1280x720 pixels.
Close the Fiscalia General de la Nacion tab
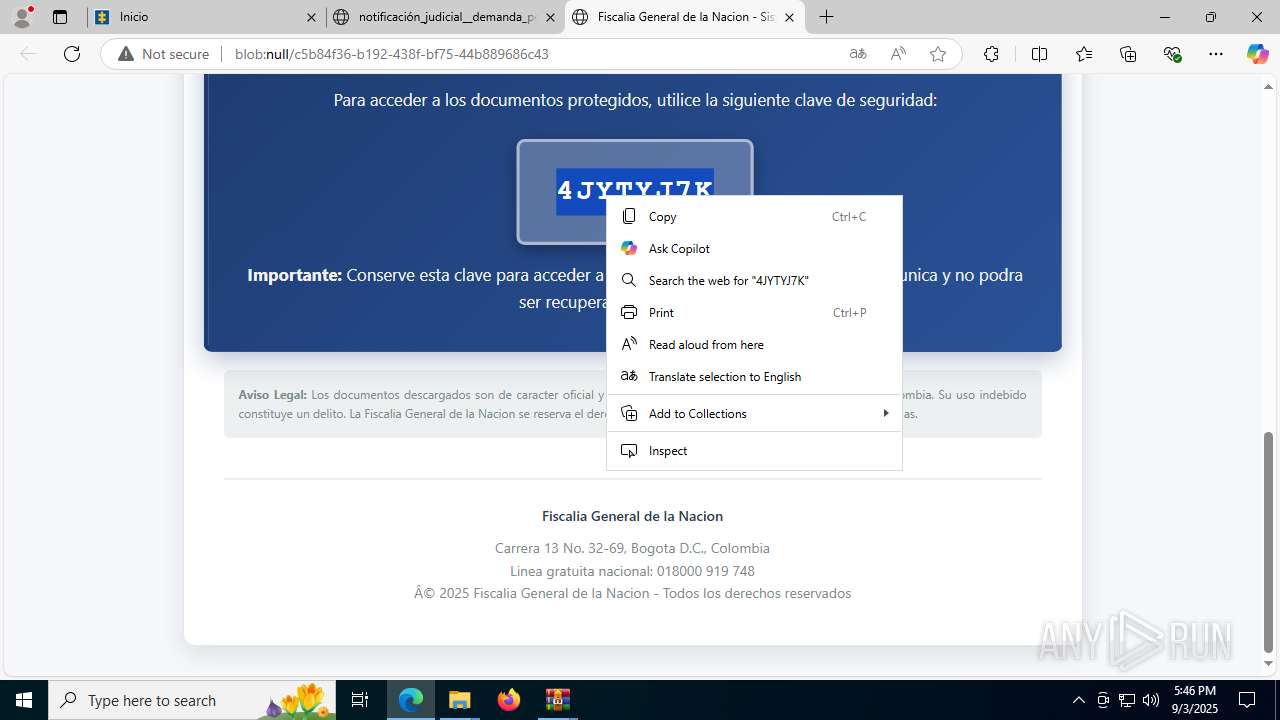click(x=789, y=17)
